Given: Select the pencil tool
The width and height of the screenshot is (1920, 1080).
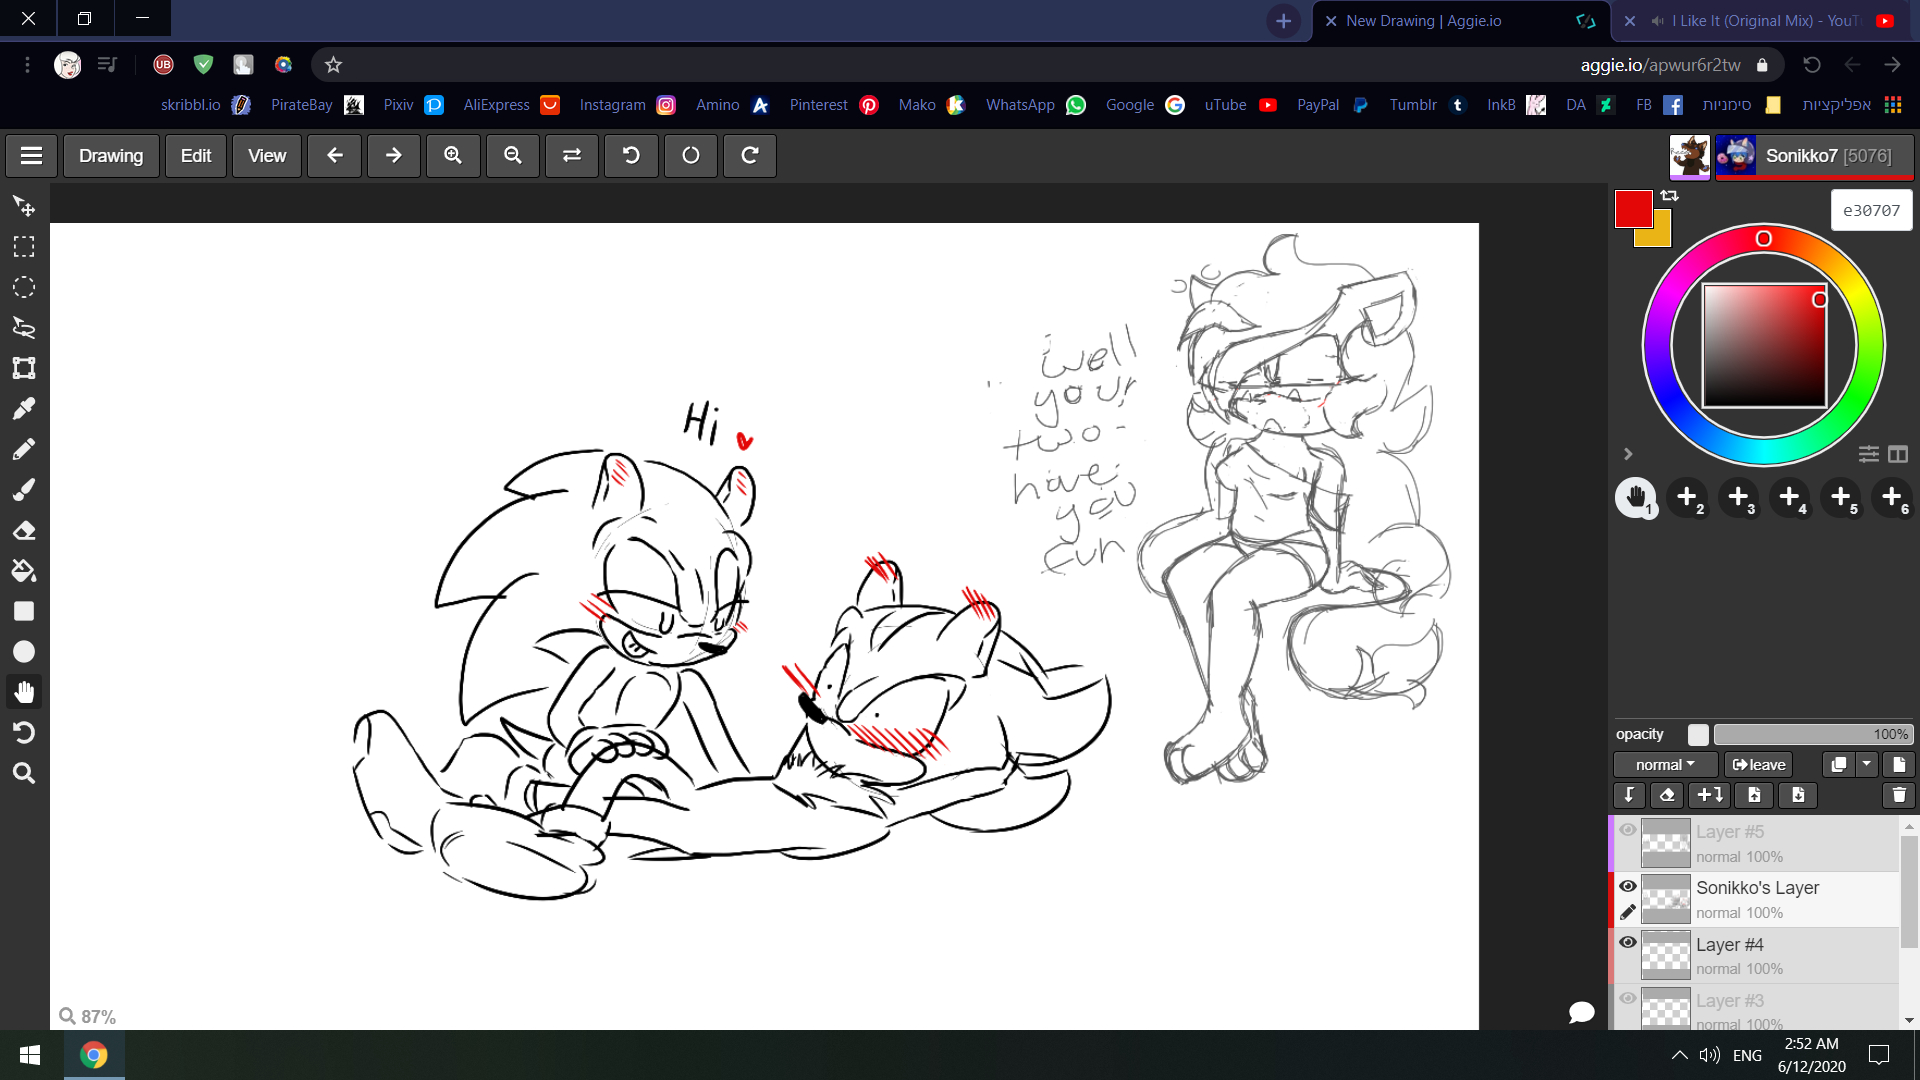Looking at the screenshot, I should (24, 449).
